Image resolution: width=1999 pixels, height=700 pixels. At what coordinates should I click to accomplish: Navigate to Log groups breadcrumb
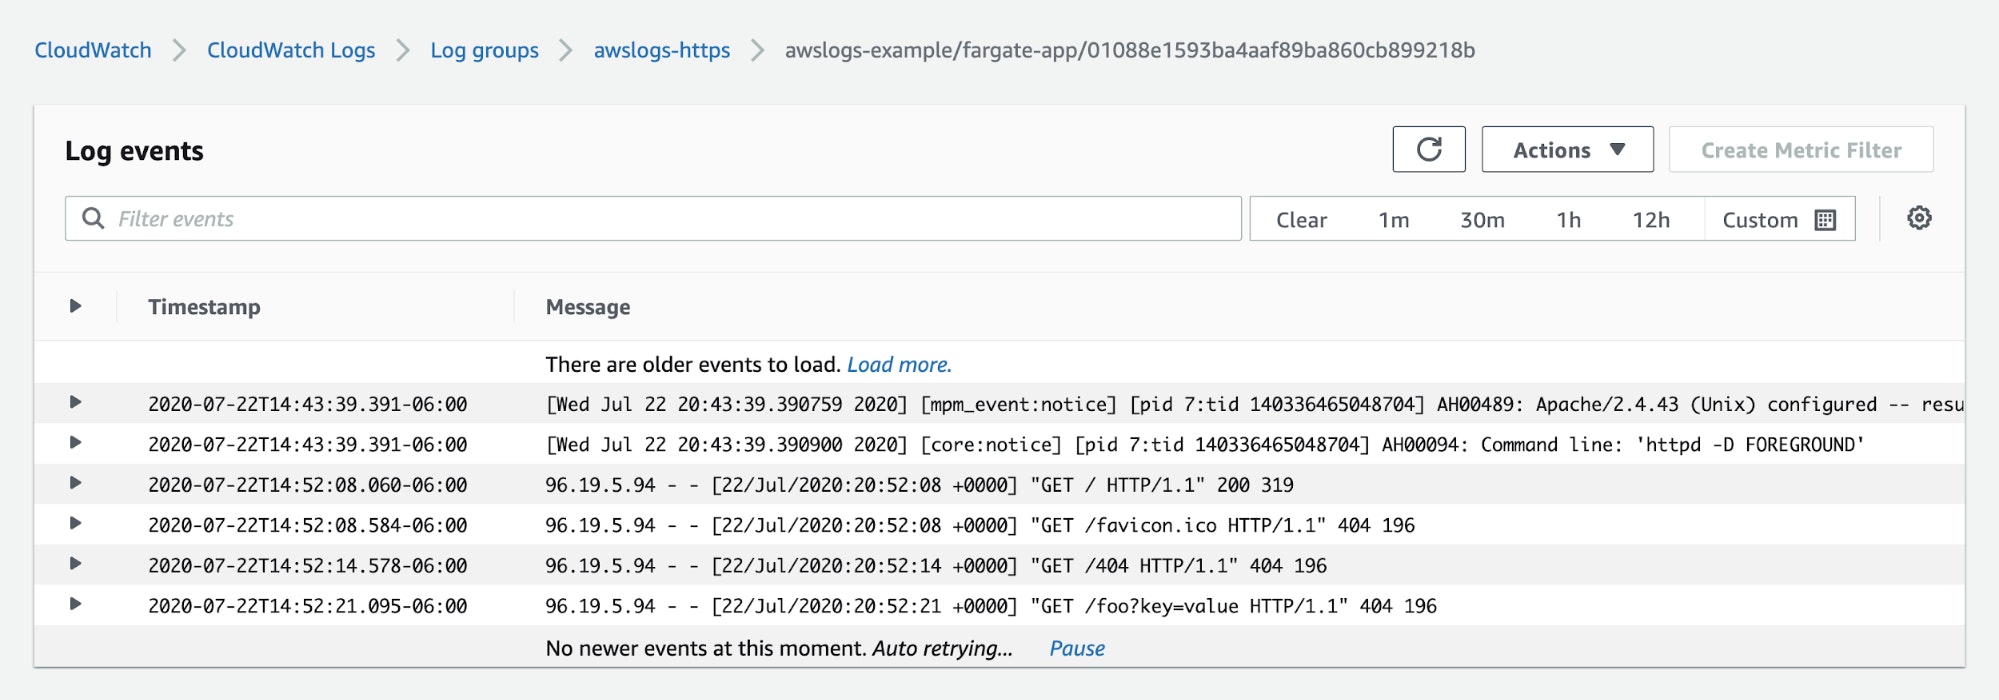point(484,50)
